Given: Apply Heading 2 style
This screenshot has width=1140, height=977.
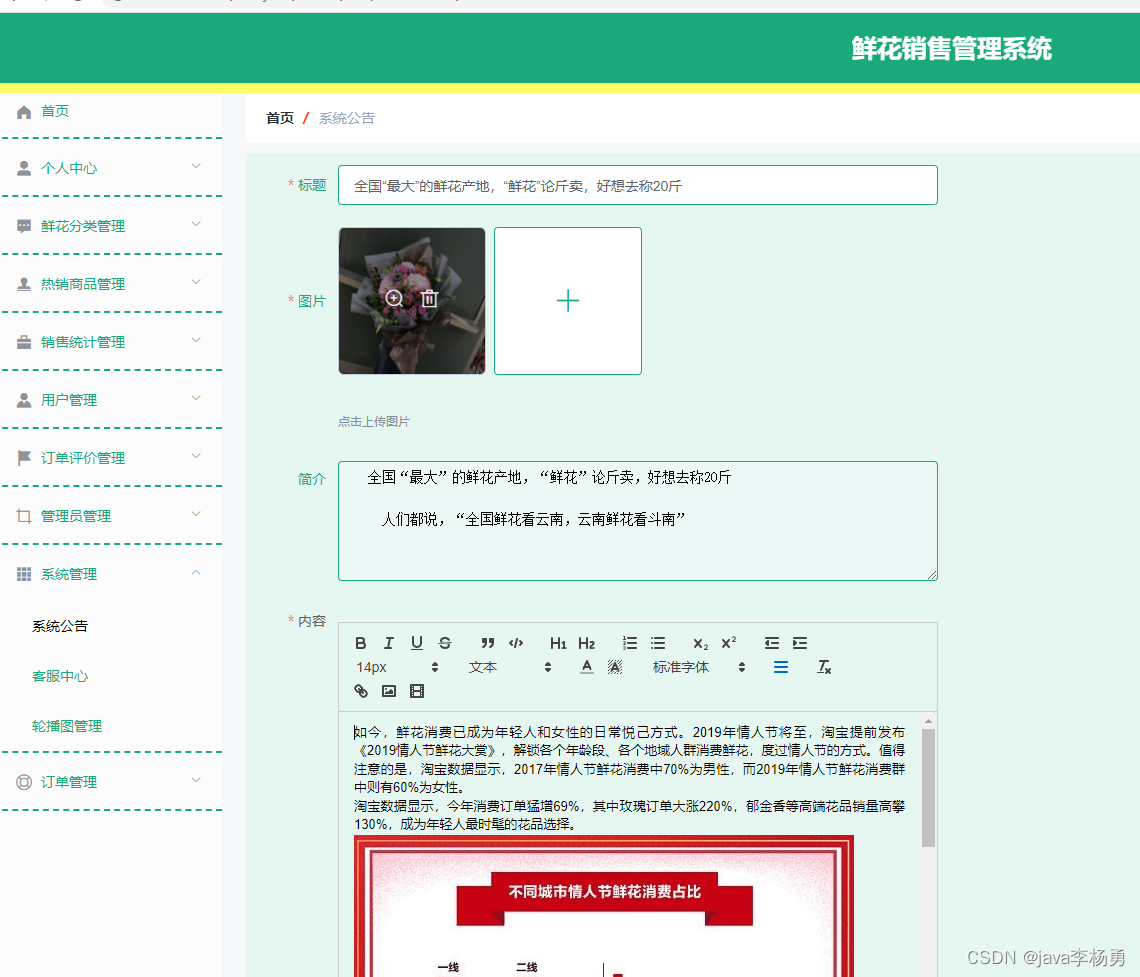Looking at the screenshot, I should click(x=587, y=643).
